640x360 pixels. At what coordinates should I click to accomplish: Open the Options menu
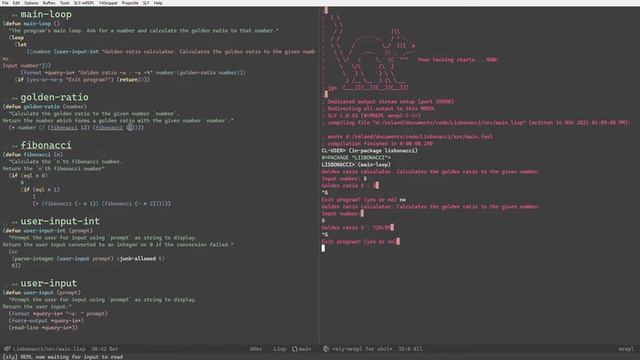click(x=31, y=3)
